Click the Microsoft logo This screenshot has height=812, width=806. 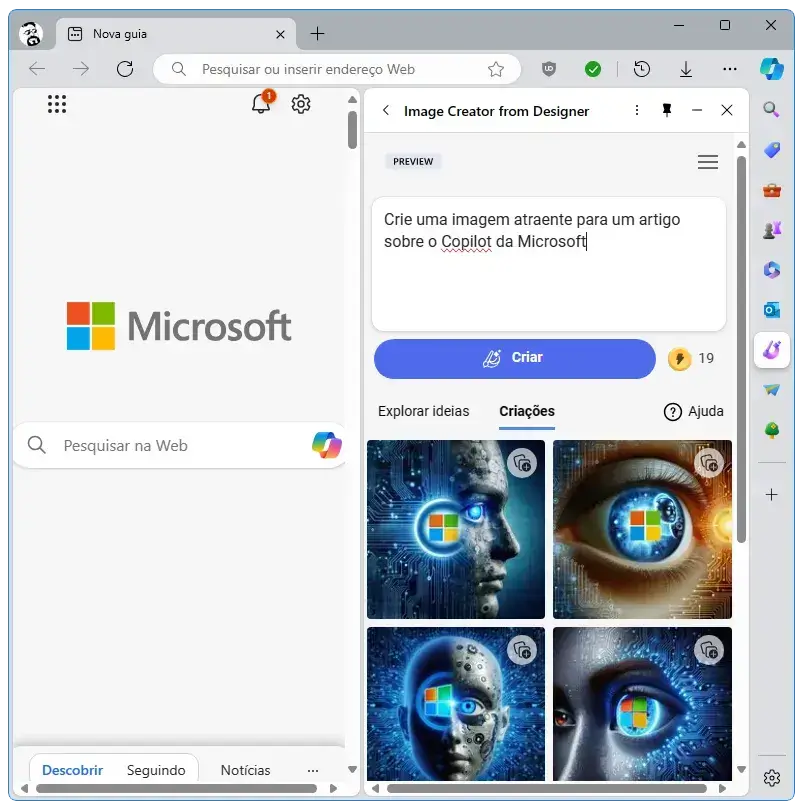(179, 326)
